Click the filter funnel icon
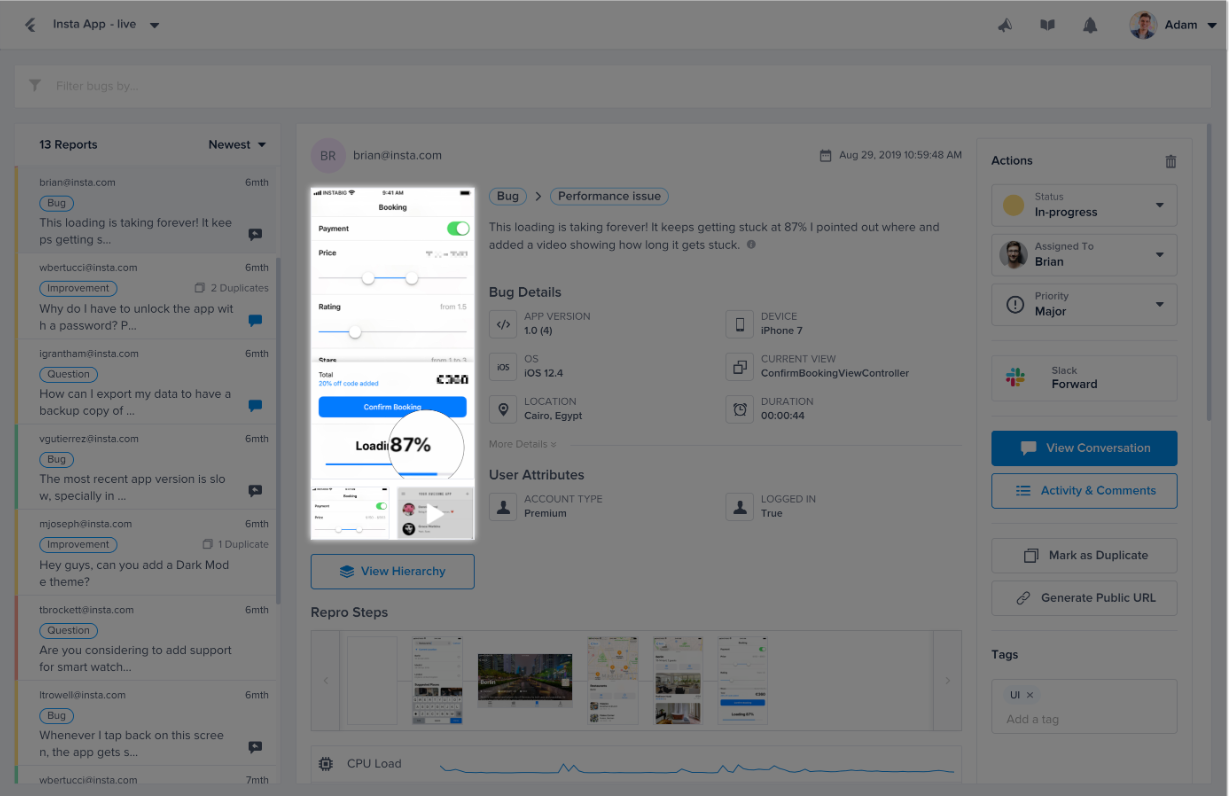Screen dimensions: 1232x796 pyautogui.click(x=35, y=86)
